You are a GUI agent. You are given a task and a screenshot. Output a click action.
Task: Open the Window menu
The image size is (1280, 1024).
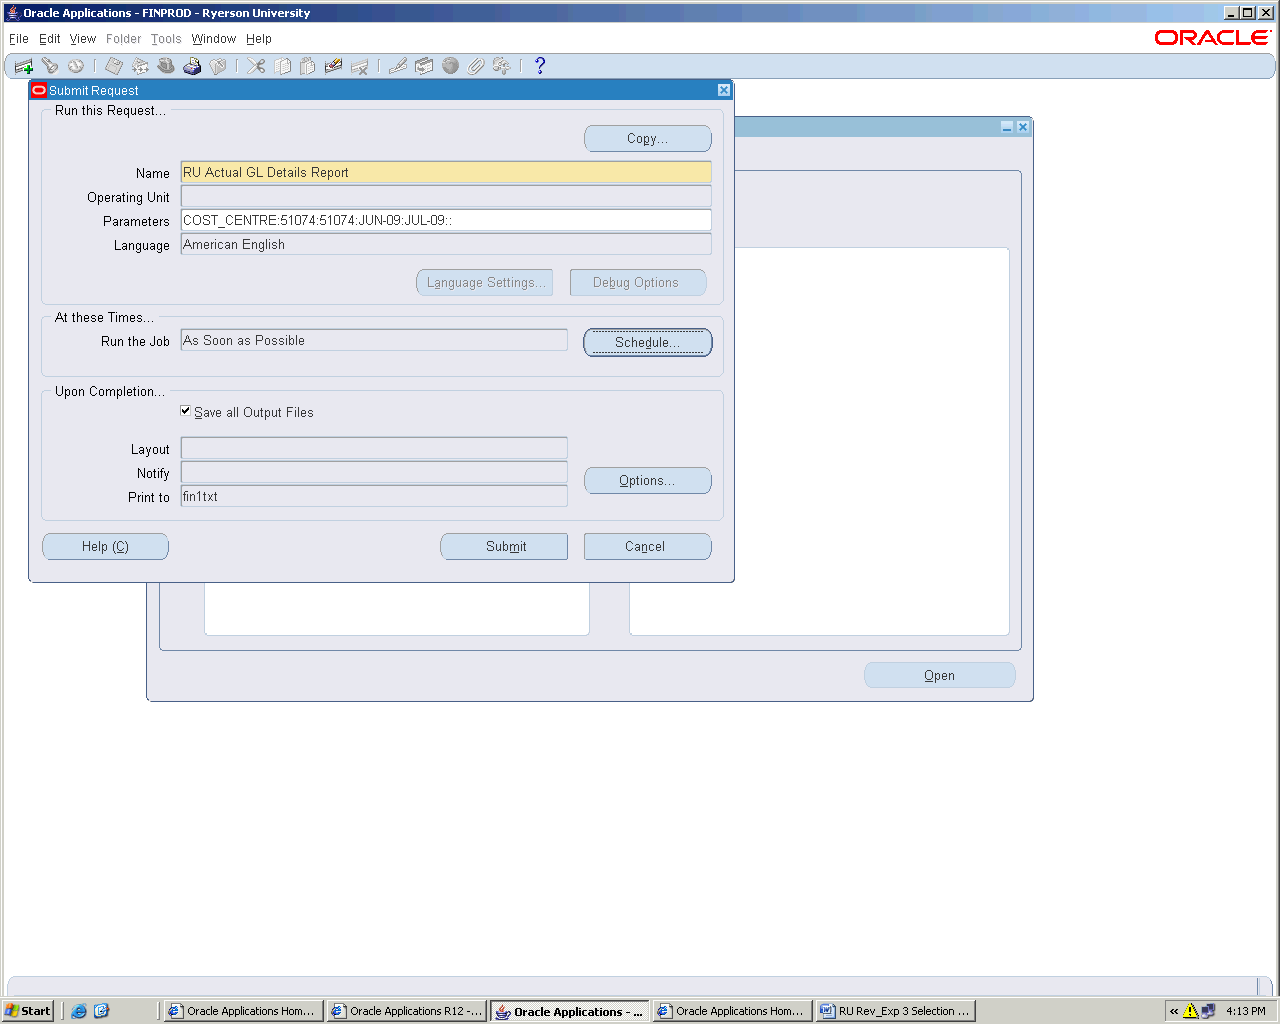(213, 39)
